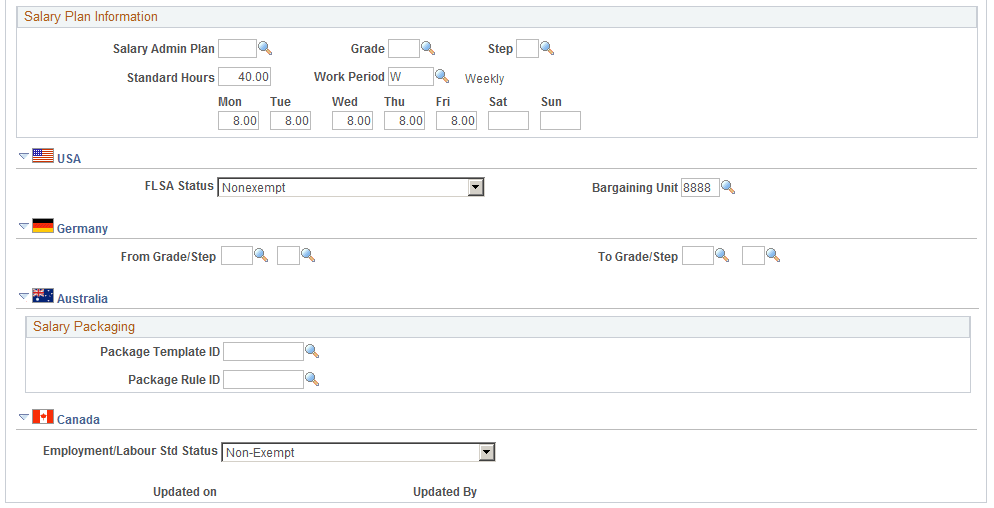Viewport: 994px width, 508px height.
Task: Open To Grade lookup magnifier under Germany
Action: coord(722,256)
